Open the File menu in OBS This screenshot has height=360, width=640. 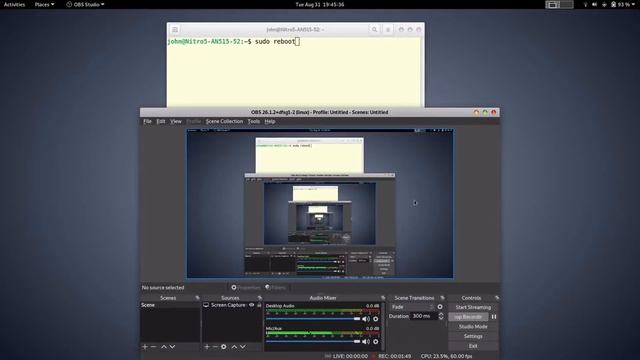point(147,121)
